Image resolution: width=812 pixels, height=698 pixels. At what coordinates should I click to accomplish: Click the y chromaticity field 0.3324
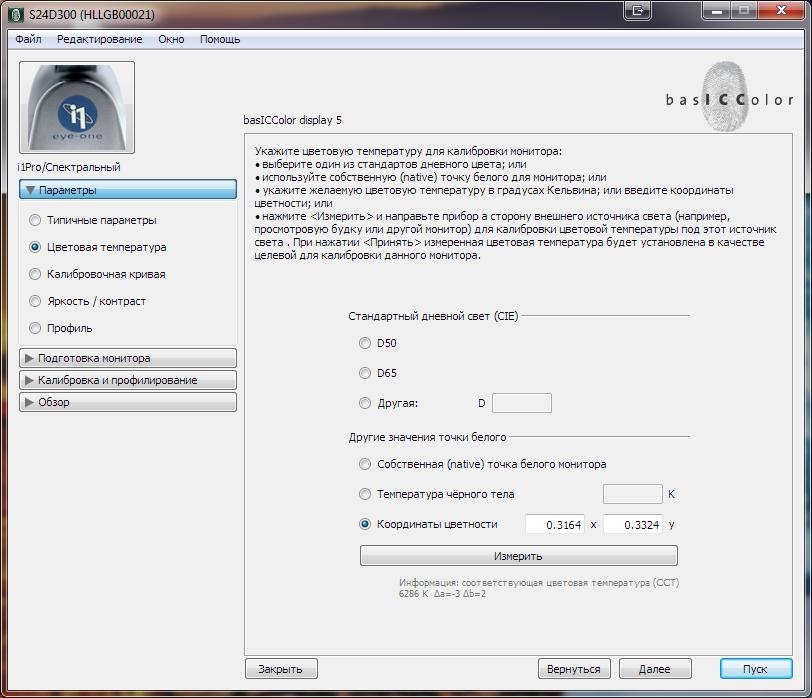click(x=633, y=524)
